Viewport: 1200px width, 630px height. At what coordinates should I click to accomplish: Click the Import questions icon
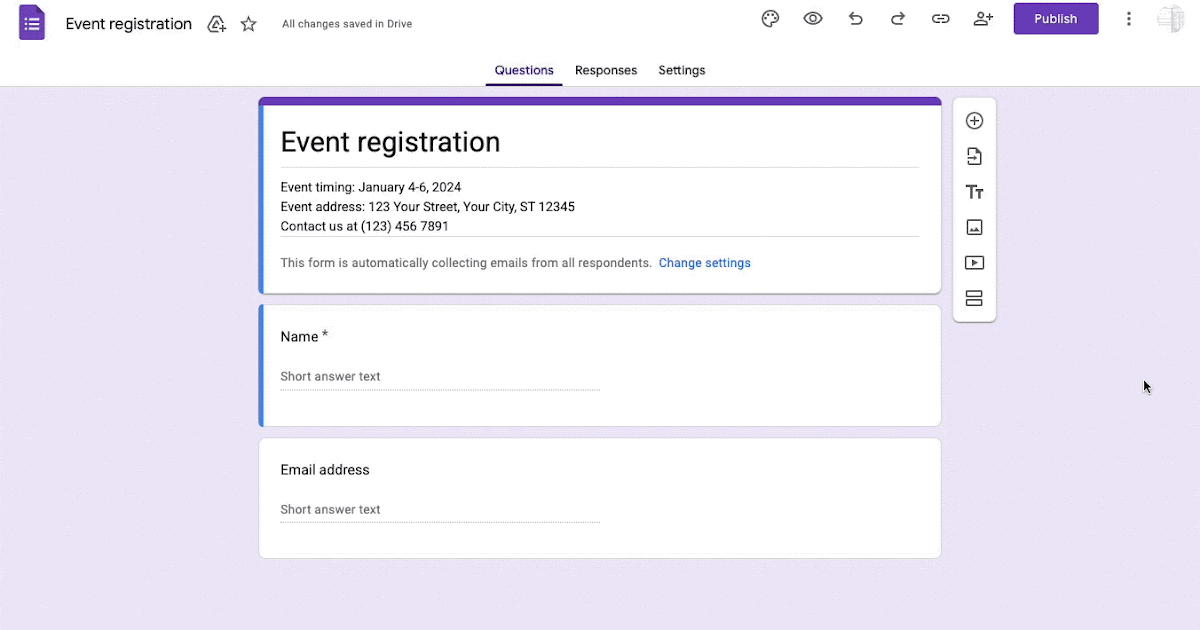point(974,157)
